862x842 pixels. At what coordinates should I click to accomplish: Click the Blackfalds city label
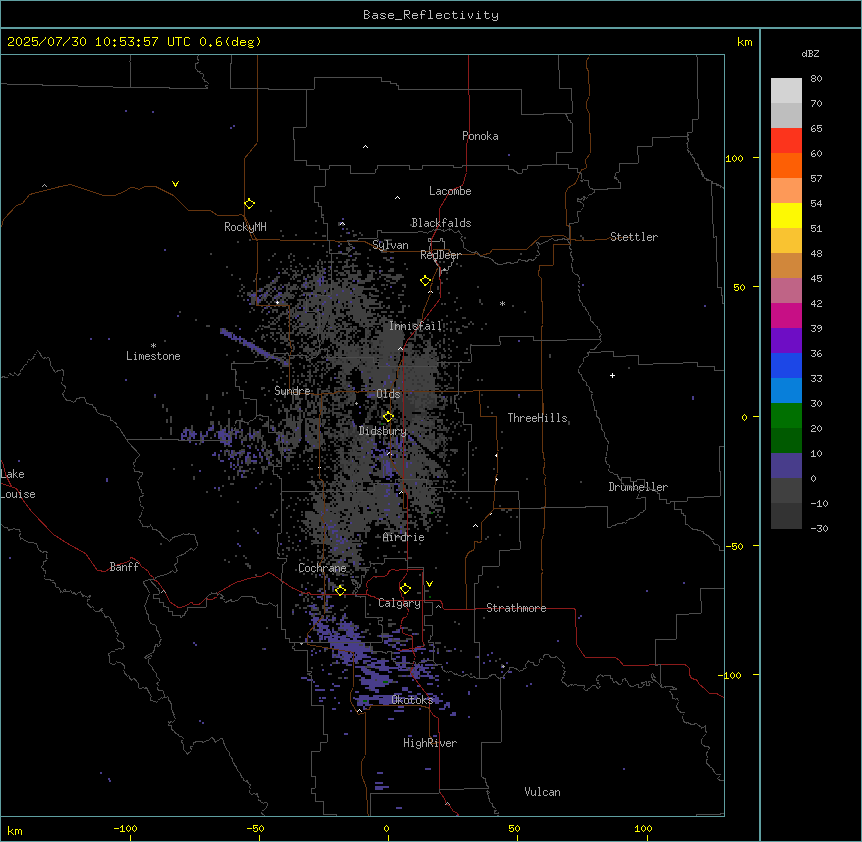pyautogui.click(x=441, y=223)
